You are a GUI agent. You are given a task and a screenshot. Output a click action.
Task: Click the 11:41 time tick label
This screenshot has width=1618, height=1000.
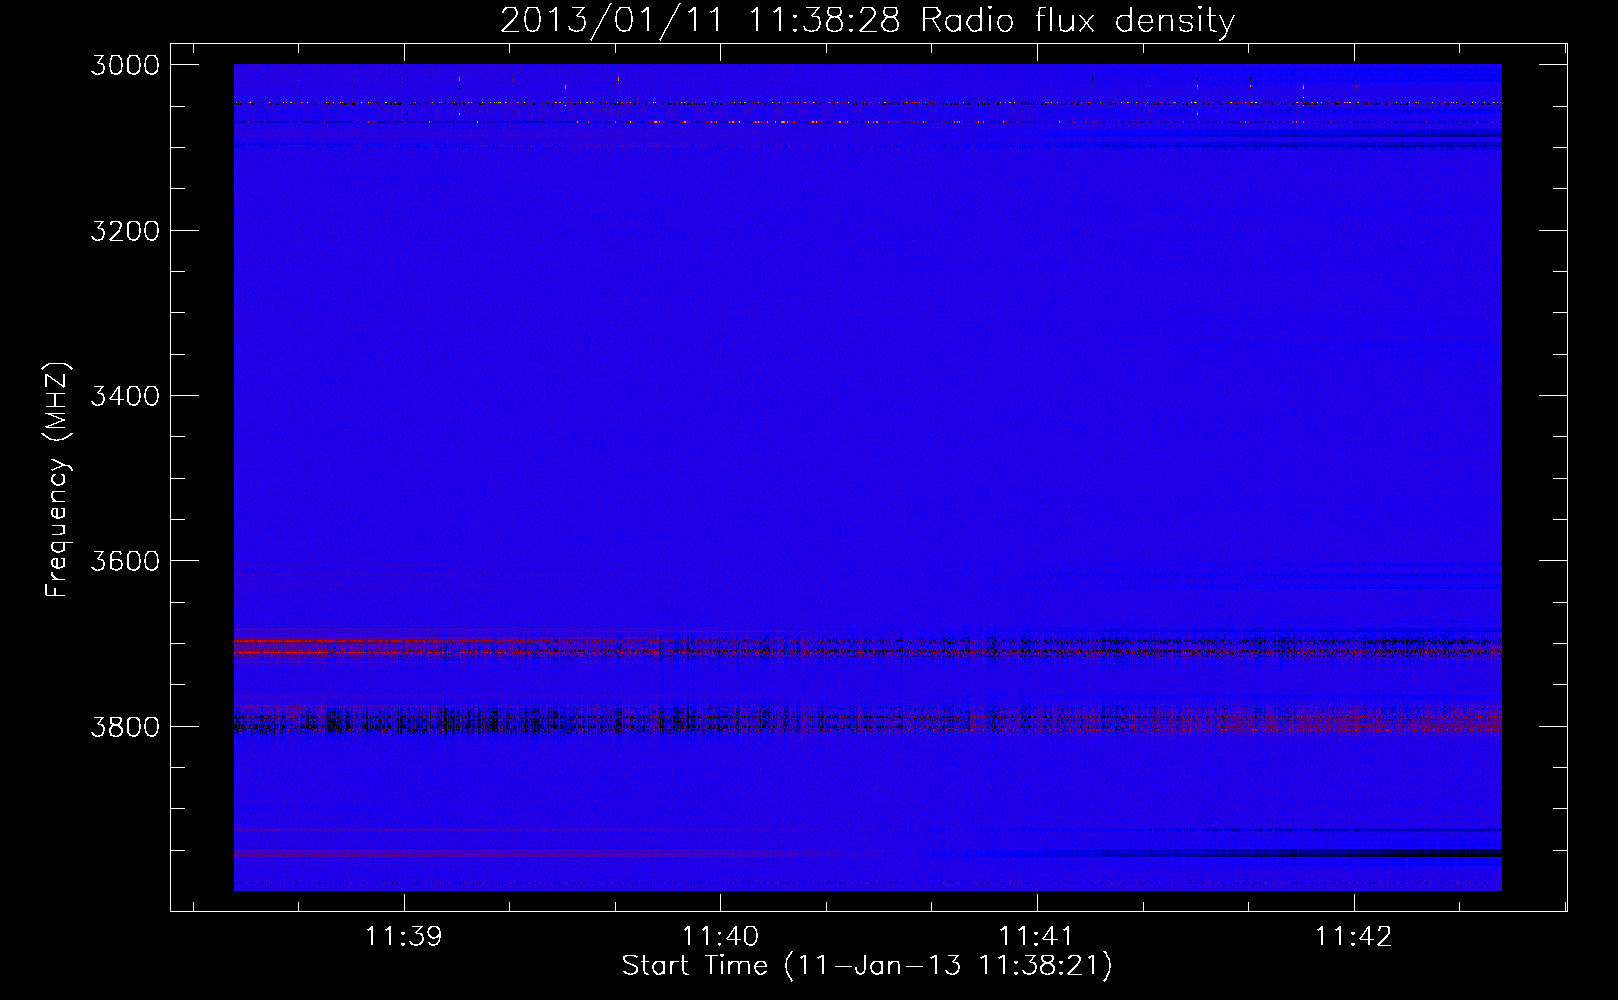(1037, 937)
